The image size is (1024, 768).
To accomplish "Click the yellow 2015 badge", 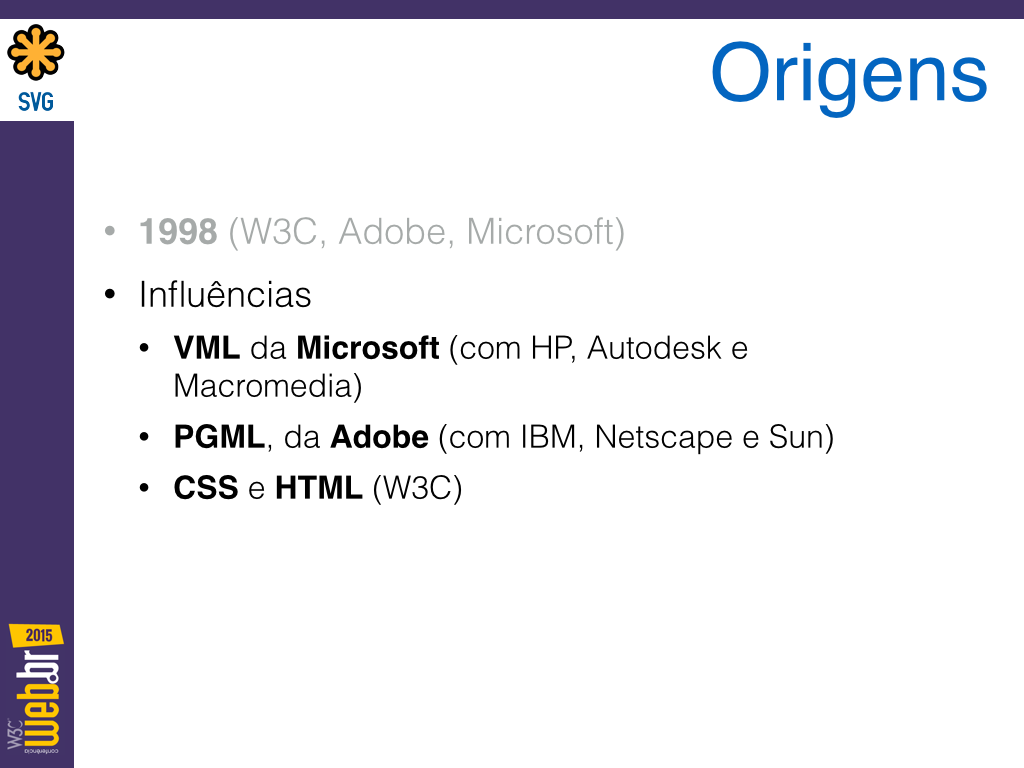I will [37, 635].
